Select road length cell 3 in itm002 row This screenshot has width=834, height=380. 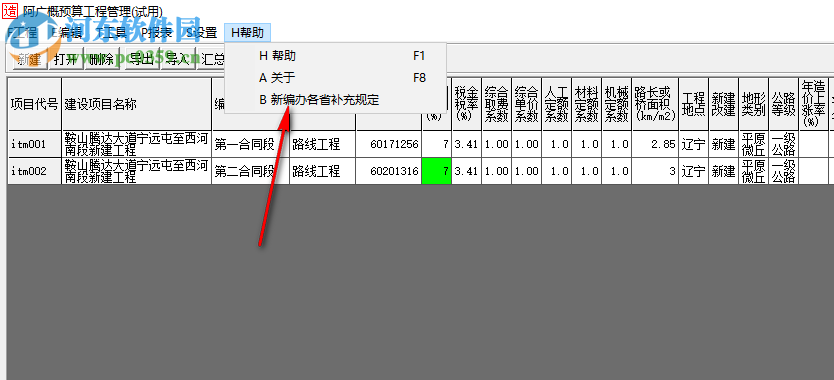(x=655, y=171)
